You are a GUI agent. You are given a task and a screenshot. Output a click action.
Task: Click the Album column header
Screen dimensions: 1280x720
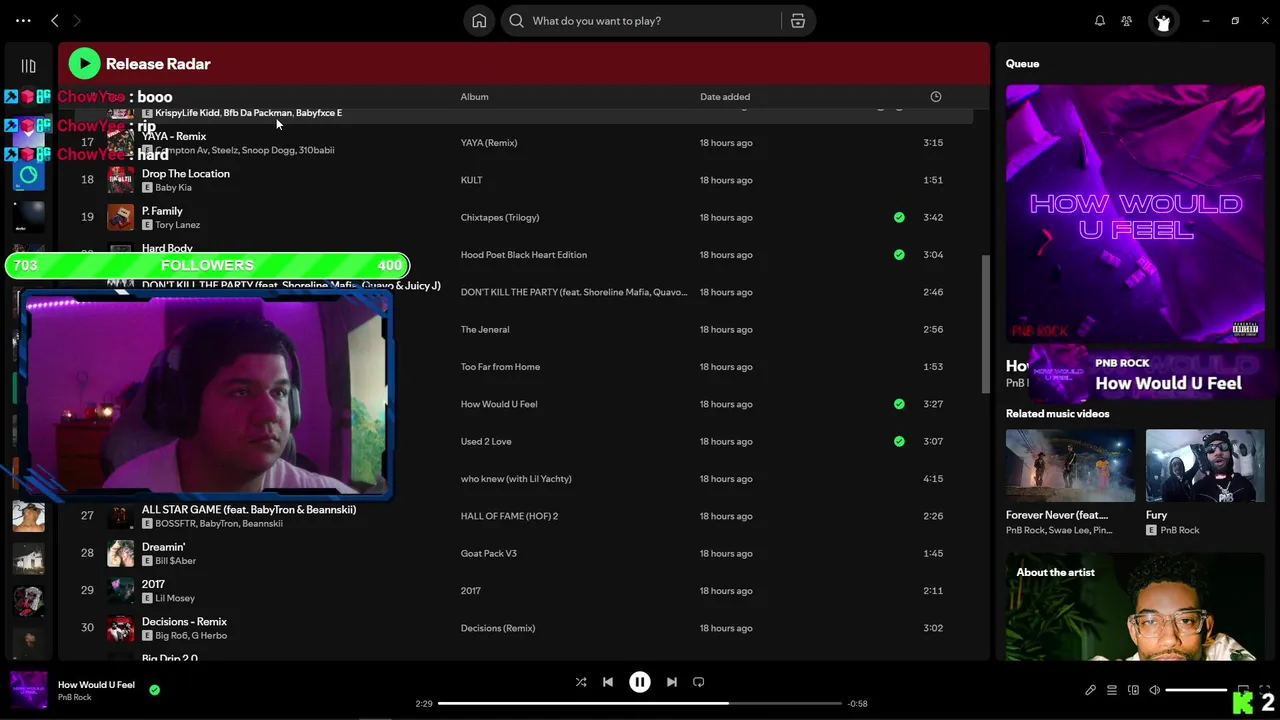[474, 97]
